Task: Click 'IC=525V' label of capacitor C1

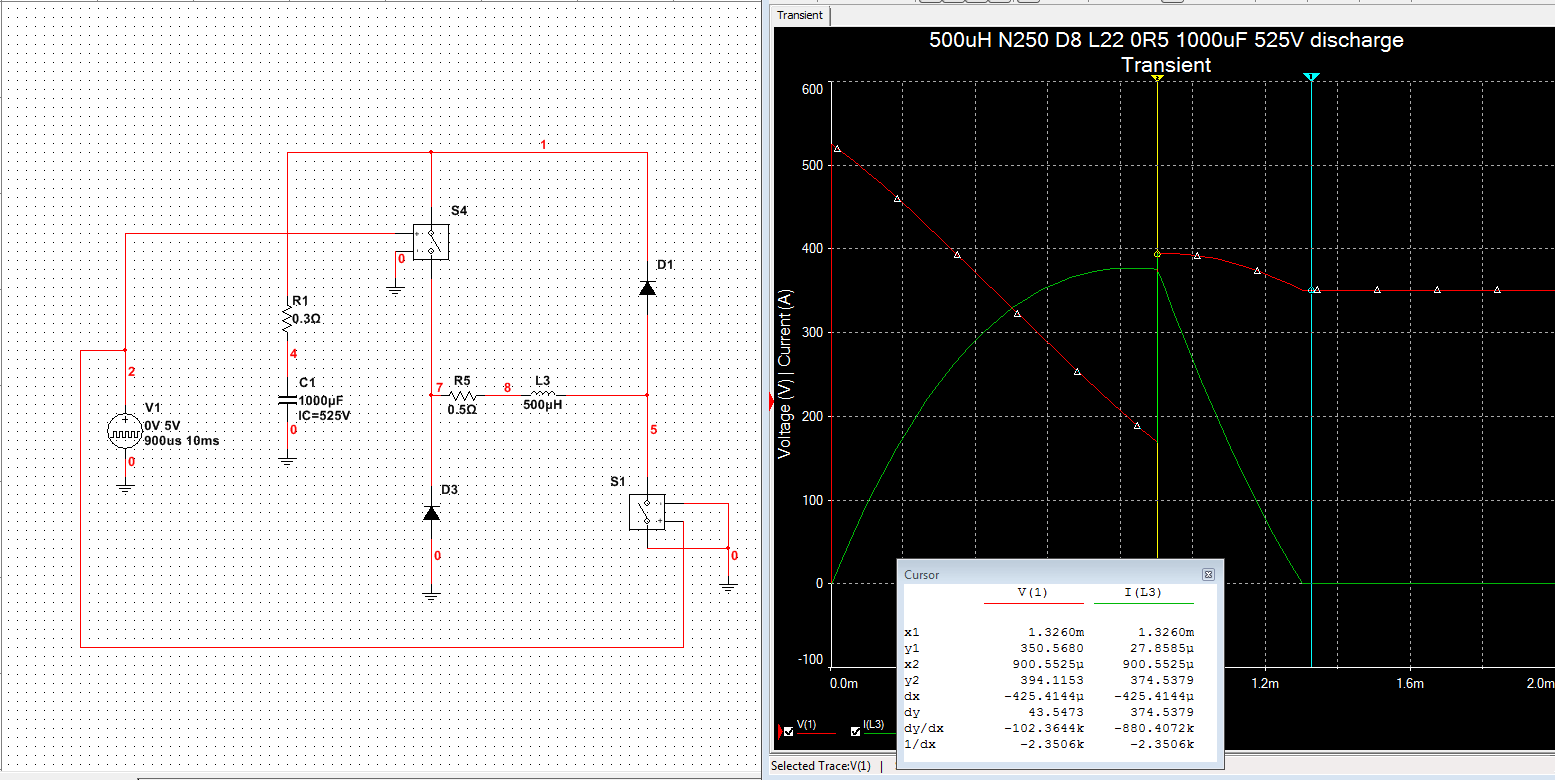Action: tap(325, 415)
